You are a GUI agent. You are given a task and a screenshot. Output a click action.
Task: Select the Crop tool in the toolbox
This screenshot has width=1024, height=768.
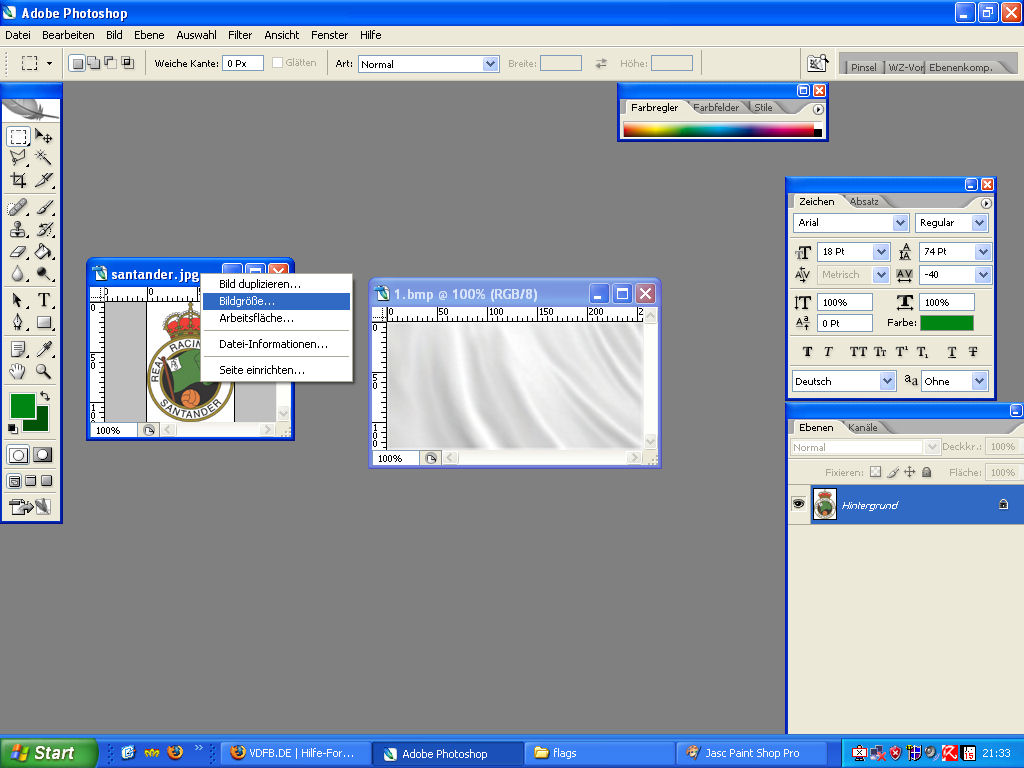18,181
